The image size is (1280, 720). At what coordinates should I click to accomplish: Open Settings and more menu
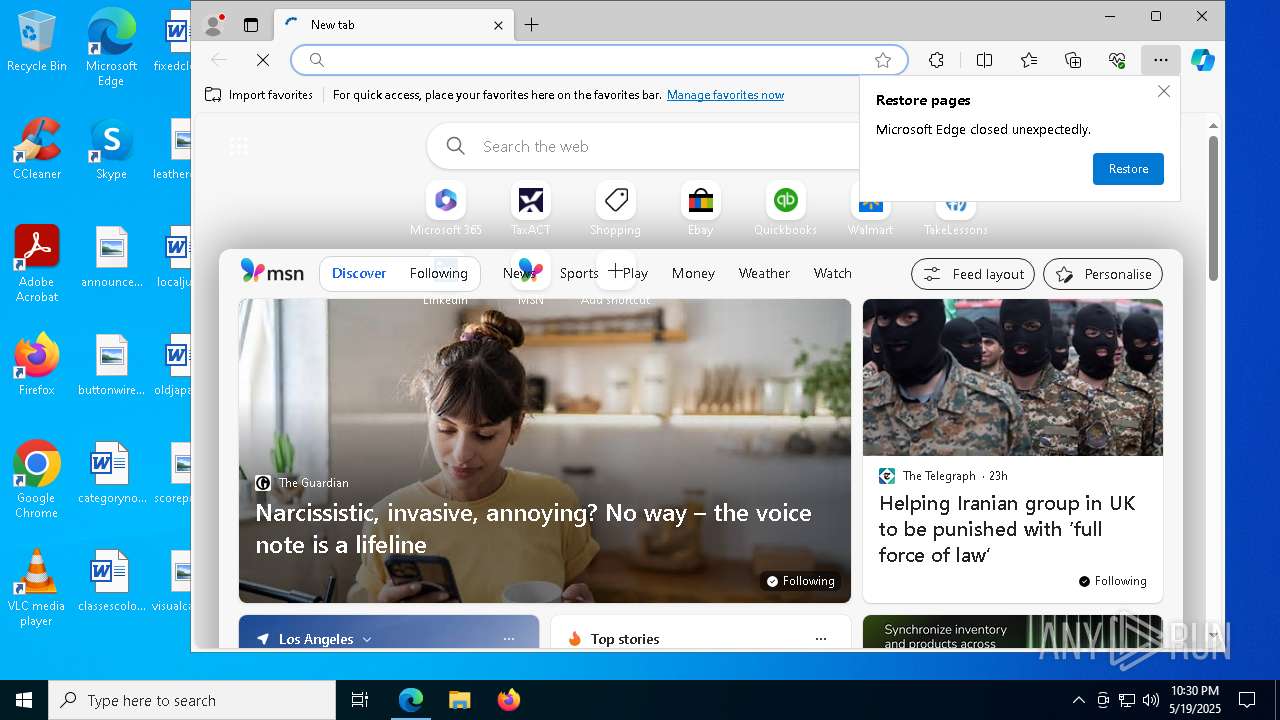(x=1160, y=60)
